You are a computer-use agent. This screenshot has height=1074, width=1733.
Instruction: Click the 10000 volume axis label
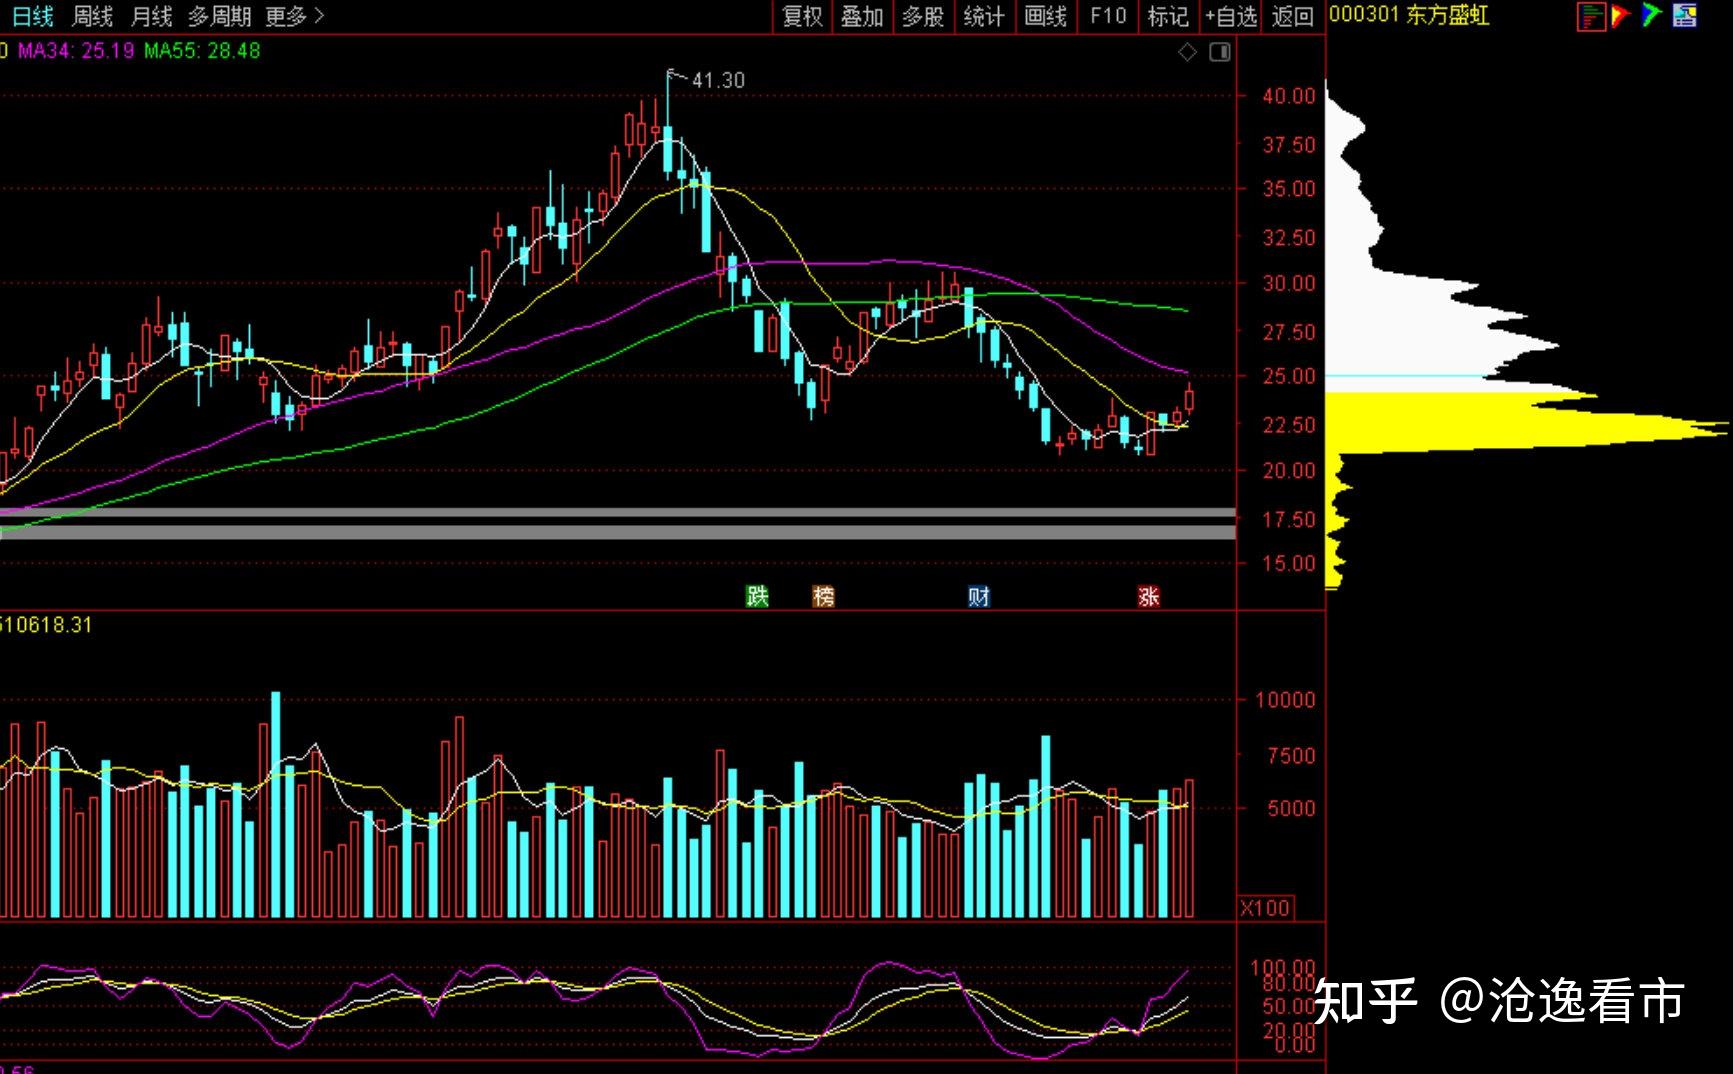[x=1285, y=700]
